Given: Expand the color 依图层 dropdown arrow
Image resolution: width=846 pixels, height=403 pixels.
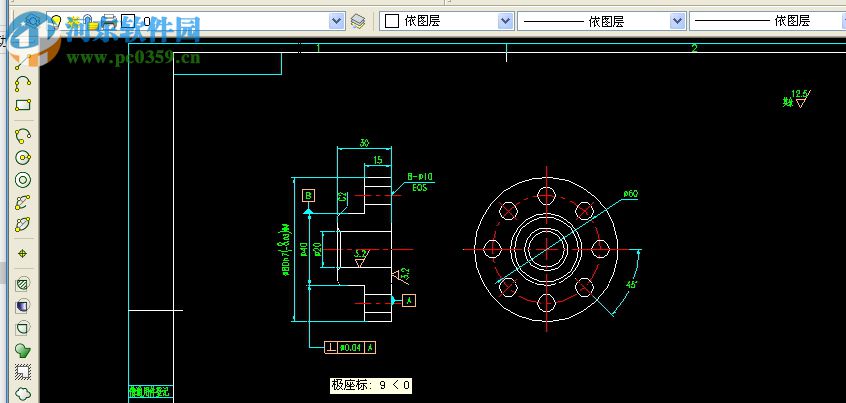Looking at the screenshot, I should [x=506, y=21].
